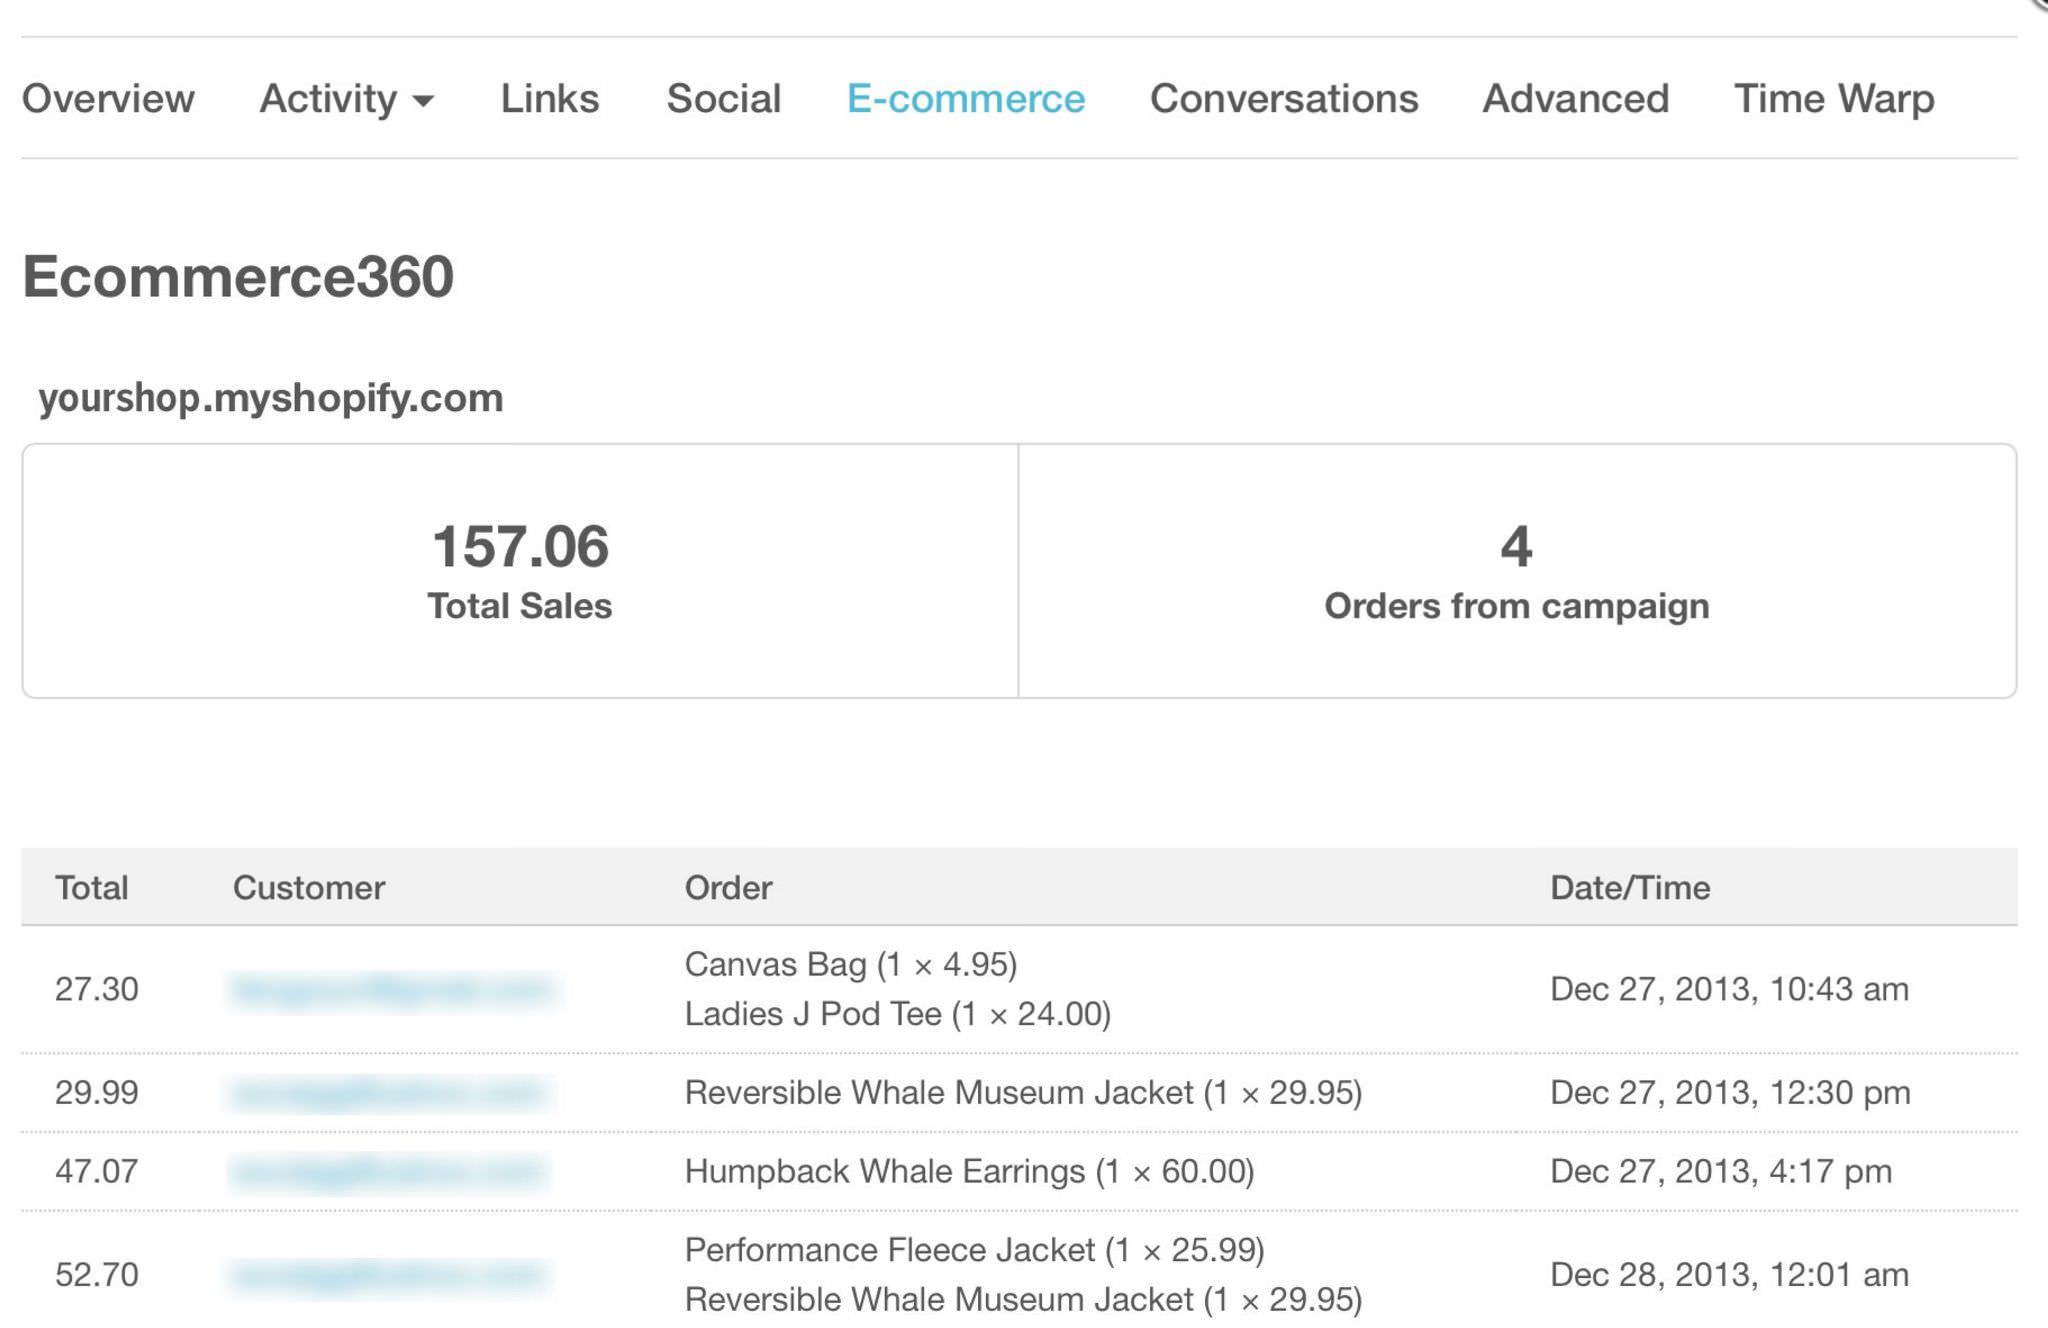The width and height of the screenshot is (2048, 1328).
Task: View the Conversations tab
Action: pyautogui.click(x=1283, y=98)
